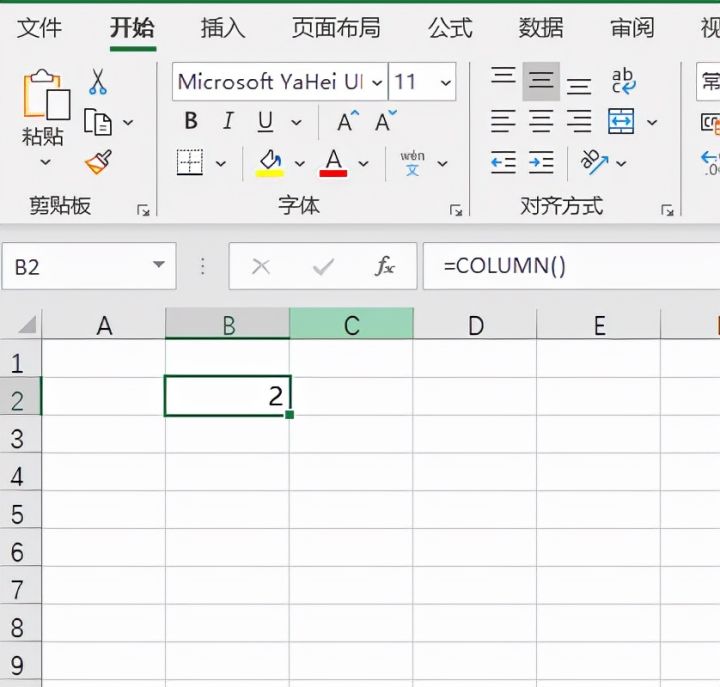Screen dimensions: 720x687
Task: Click the phonetic guide wén icon
Action: tap(412, 163)
